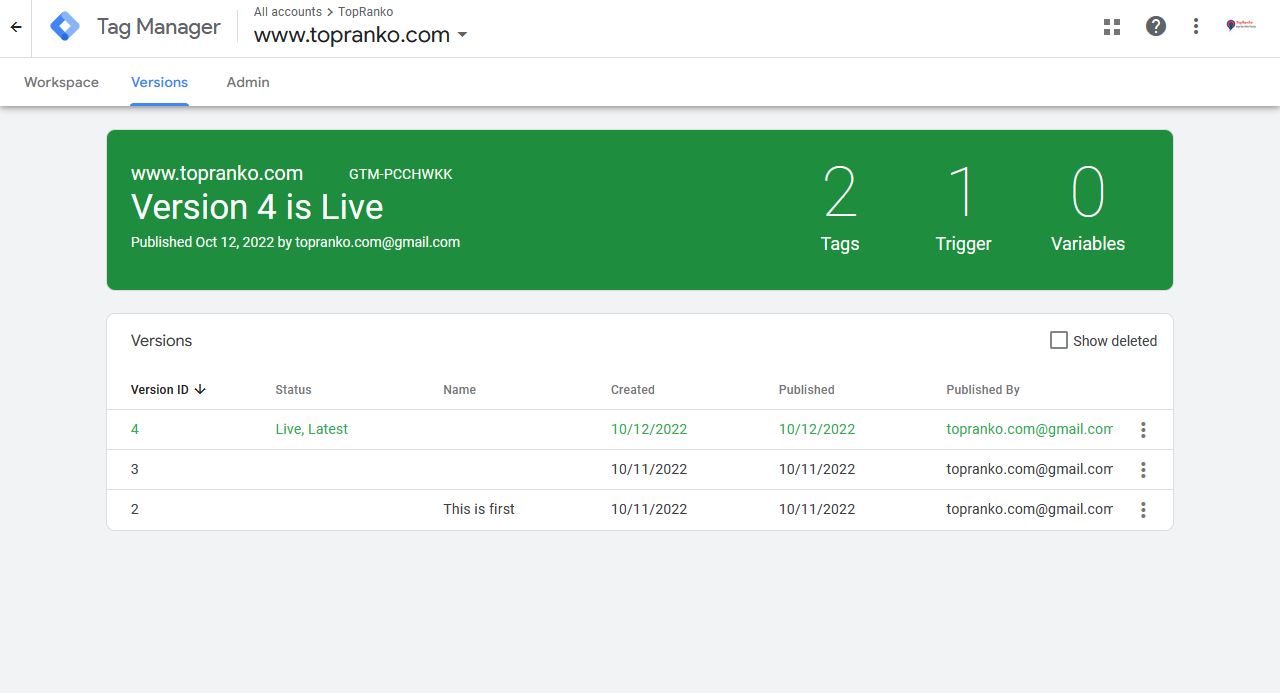Open version 2 row ID
The height and width of the screenshot is (693, 1280).
(x=135, y=509)
